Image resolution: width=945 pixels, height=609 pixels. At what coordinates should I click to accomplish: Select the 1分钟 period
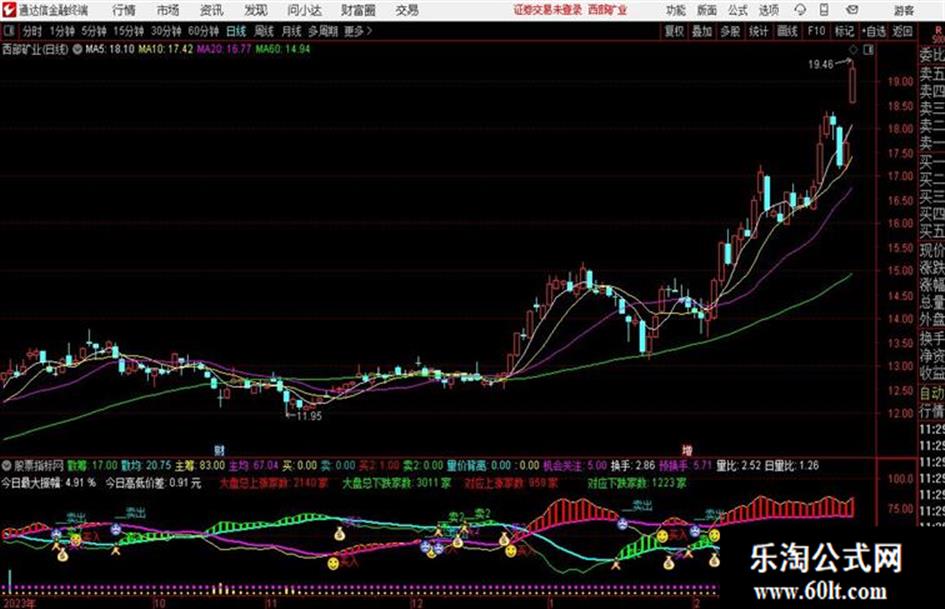62,31
